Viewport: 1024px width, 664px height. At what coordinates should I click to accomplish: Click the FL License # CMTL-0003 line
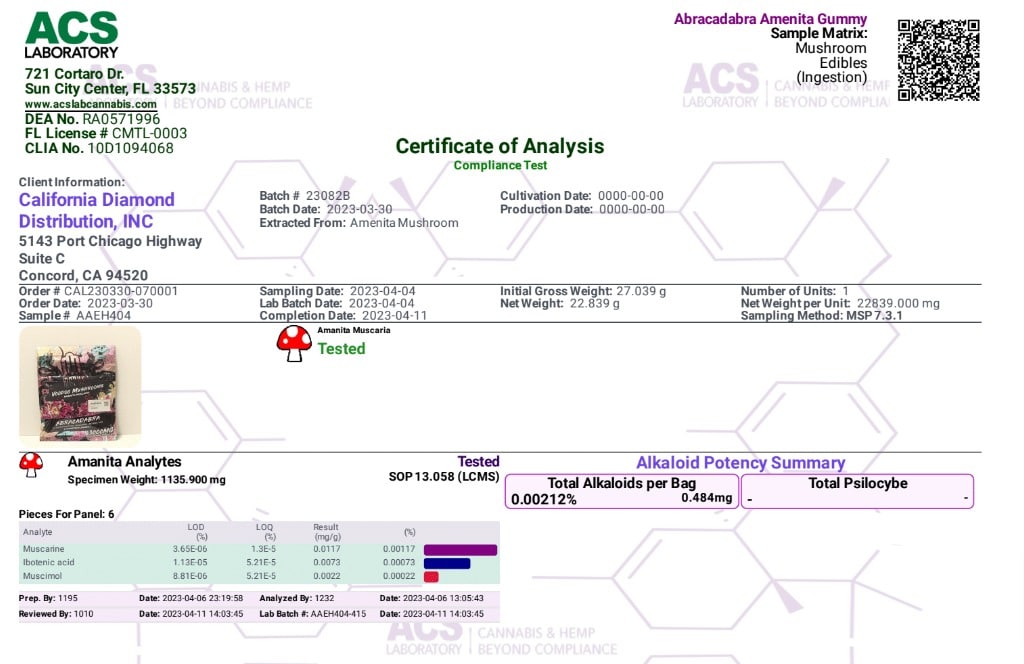[x=106, y=133]
